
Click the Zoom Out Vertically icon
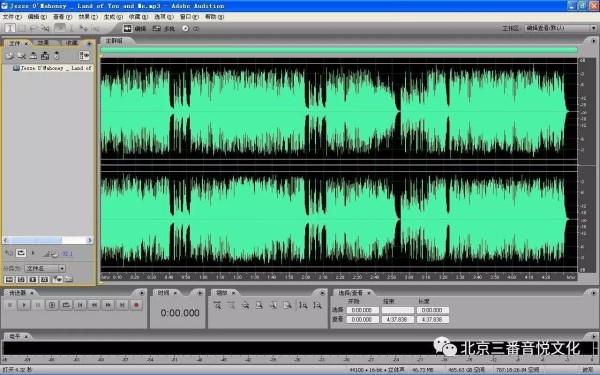[x=317, y=305]
